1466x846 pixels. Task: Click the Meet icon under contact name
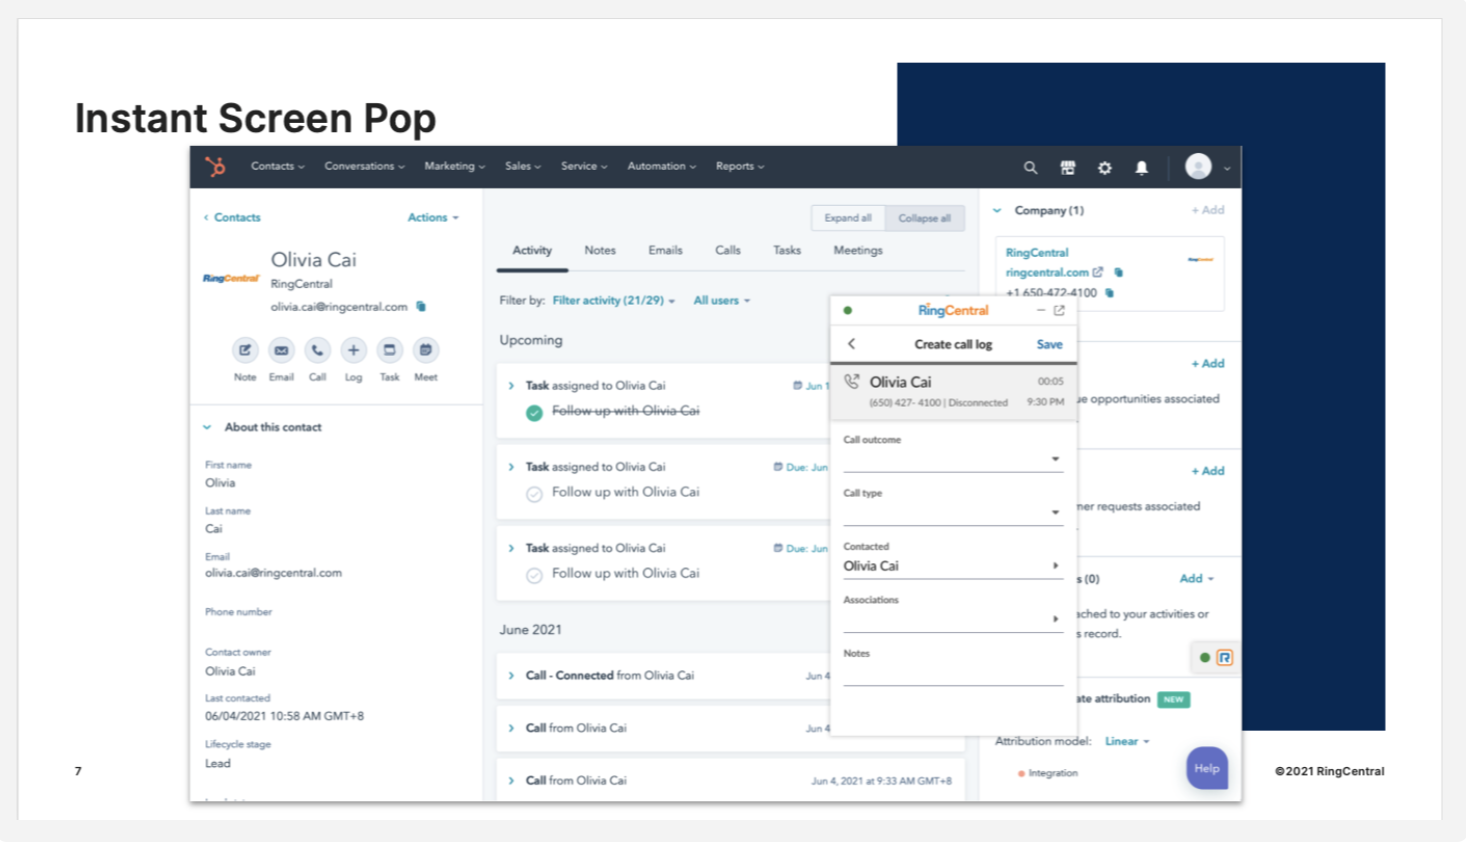coord(426,351)
